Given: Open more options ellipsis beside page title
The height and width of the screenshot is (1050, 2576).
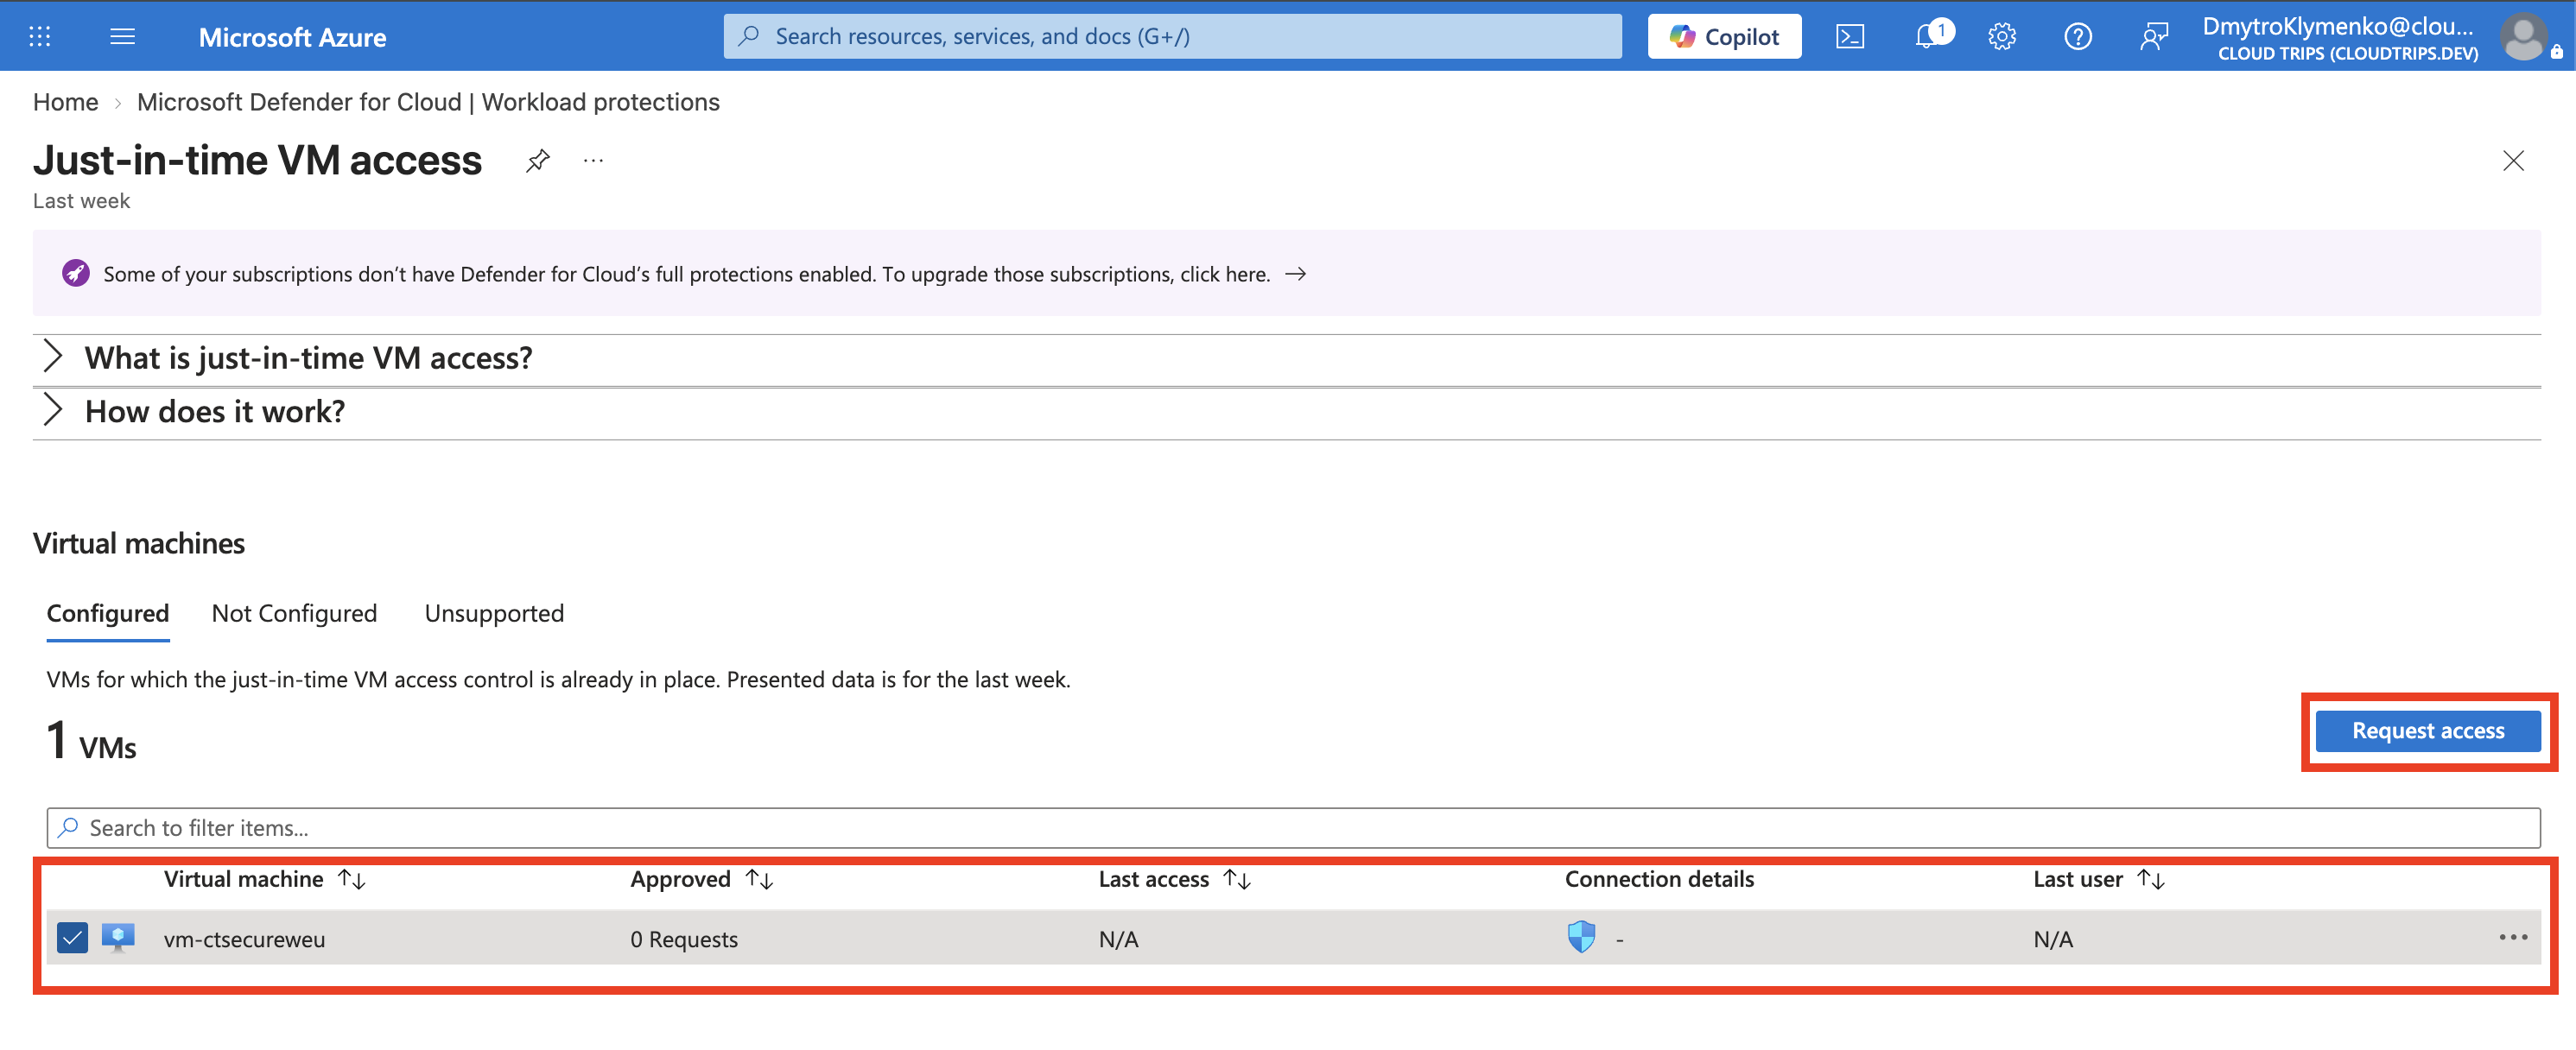Looking at the screenshot, I should pyautogui.click(x=593, y=160).
